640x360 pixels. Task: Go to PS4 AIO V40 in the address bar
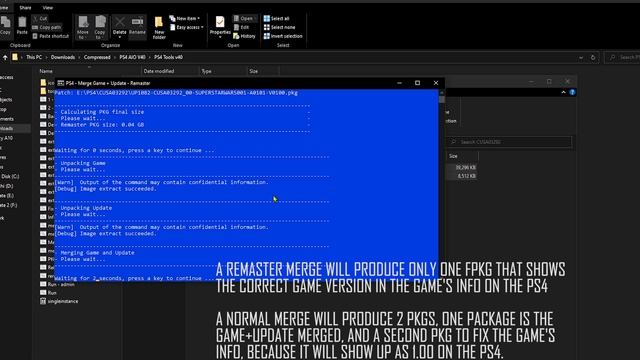132,58
